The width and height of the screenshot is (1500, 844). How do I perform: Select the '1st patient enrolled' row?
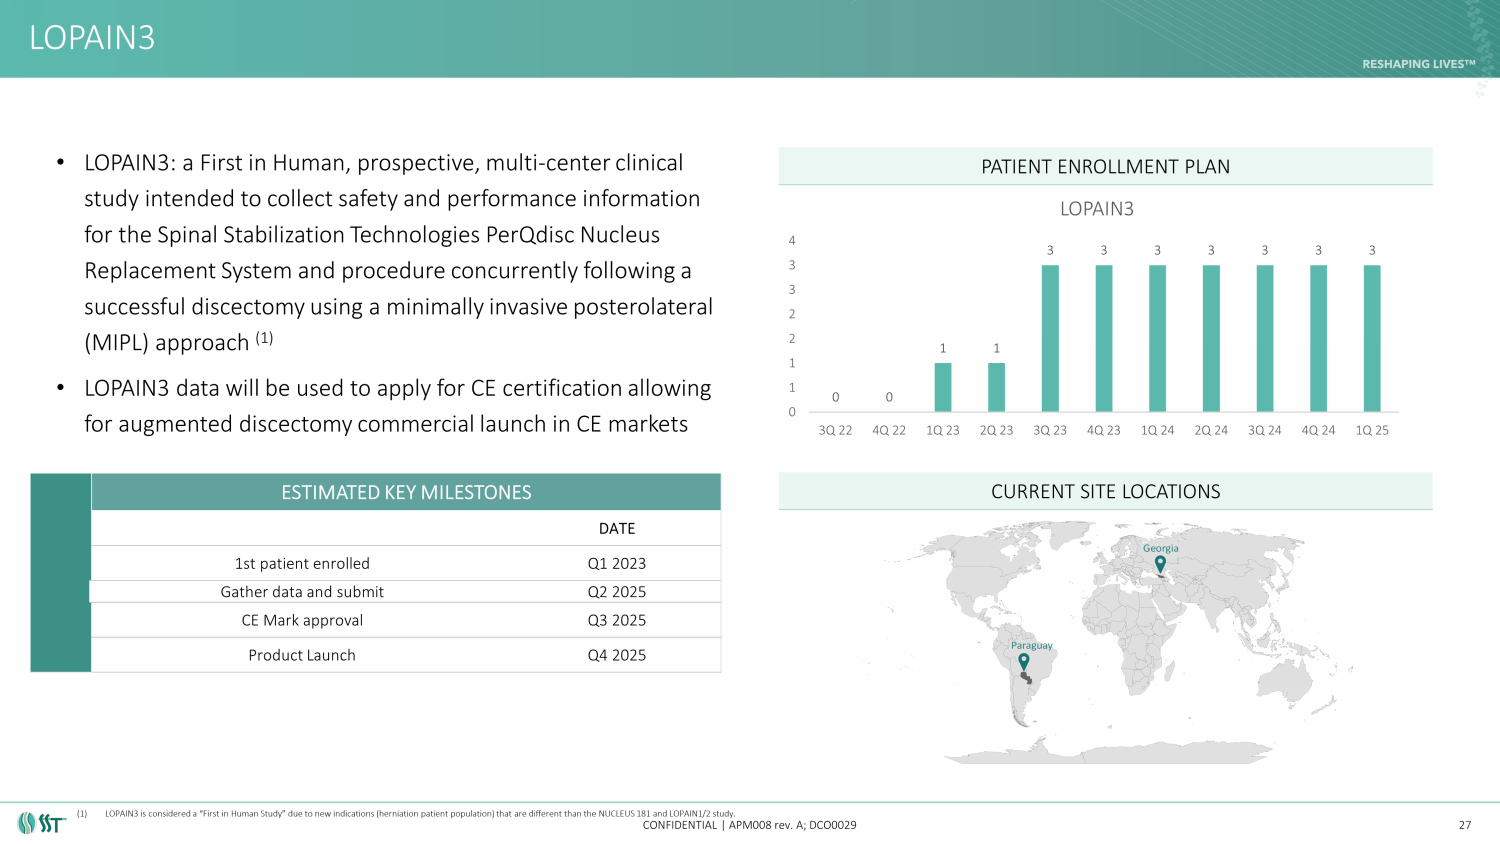click(302, 564)
